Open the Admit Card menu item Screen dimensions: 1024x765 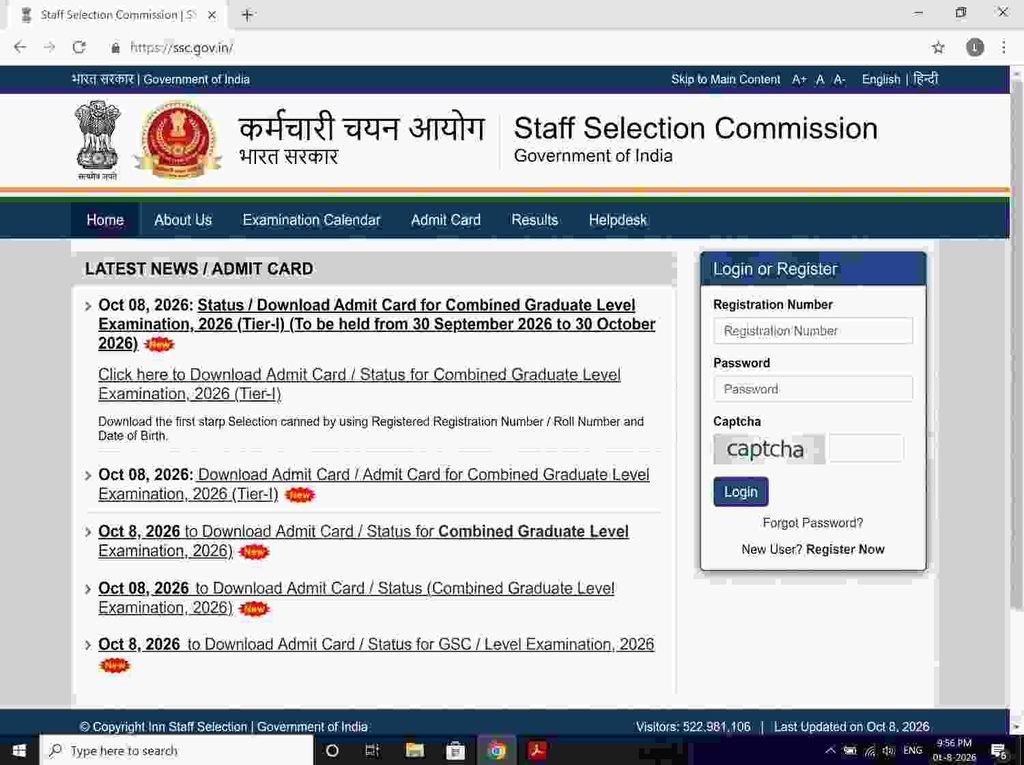(x=446, y=220)
